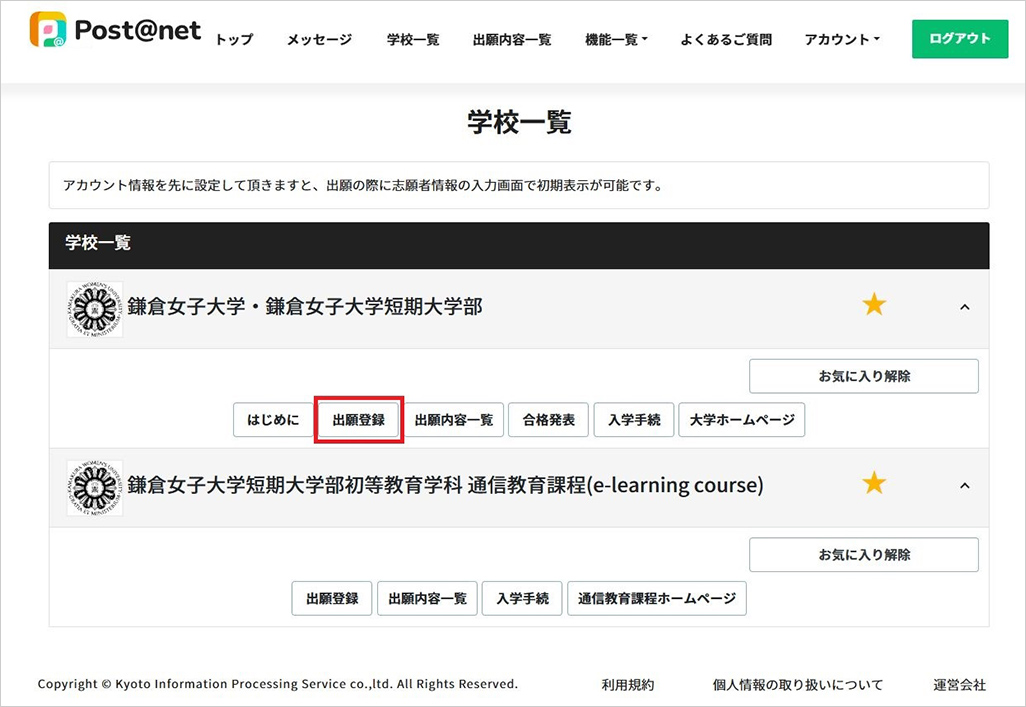Open 出願内容一覧 in the top navigation

pos(512,39)
